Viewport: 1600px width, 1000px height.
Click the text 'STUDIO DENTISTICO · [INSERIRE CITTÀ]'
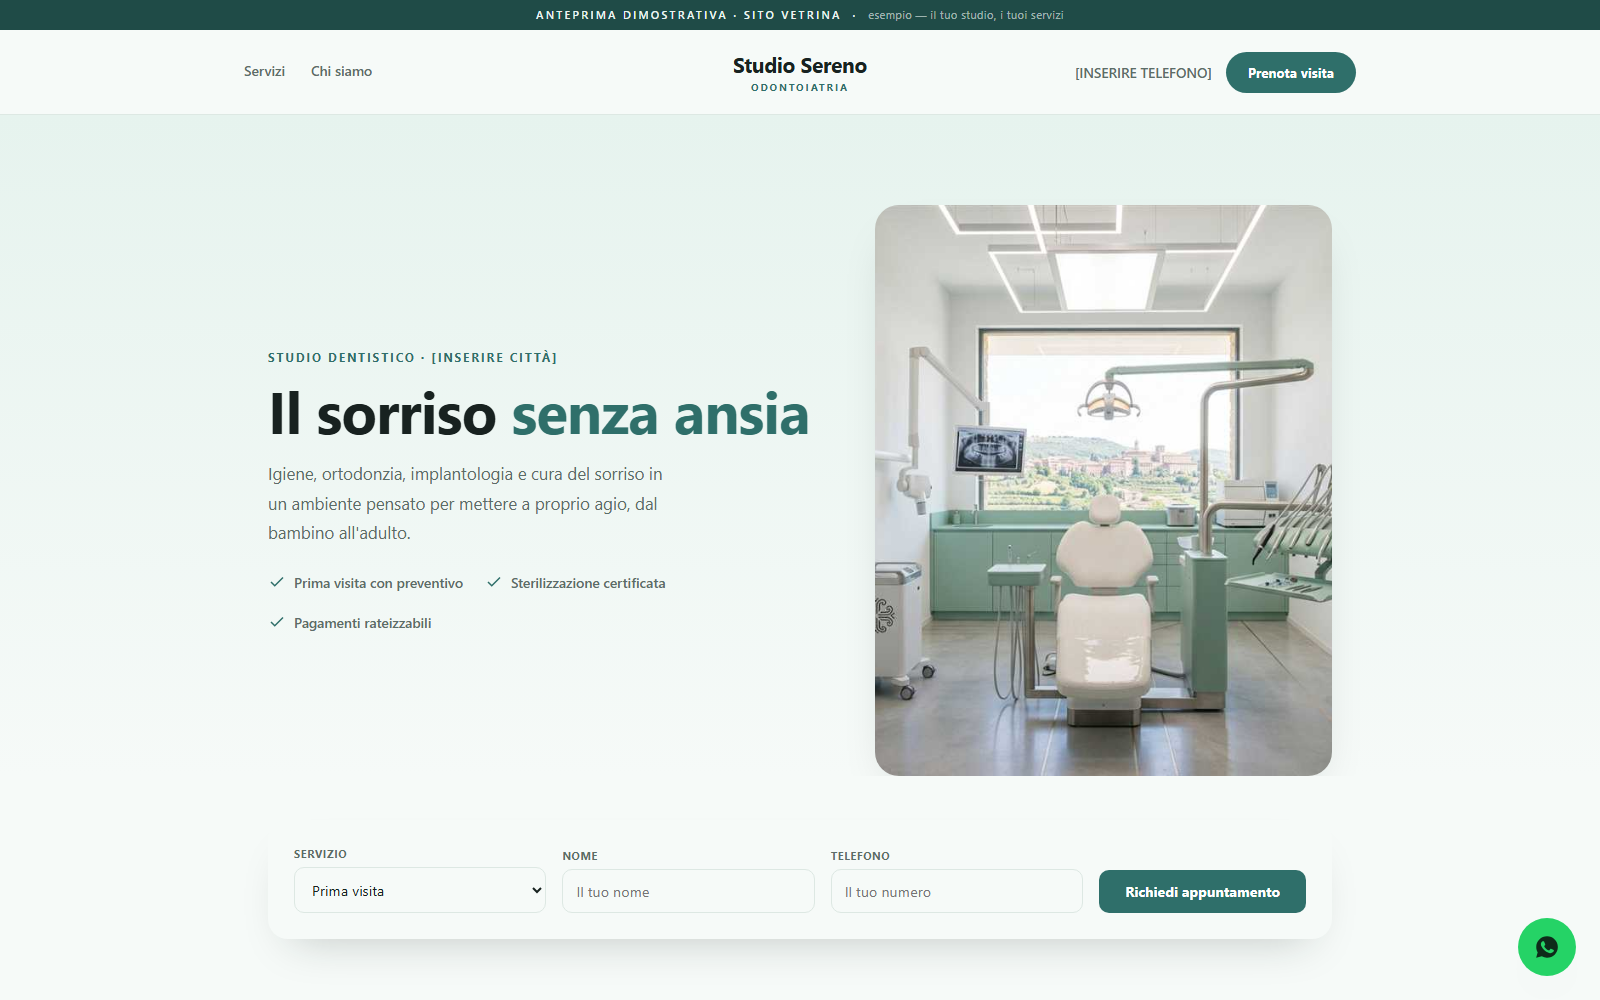(412, 358)
